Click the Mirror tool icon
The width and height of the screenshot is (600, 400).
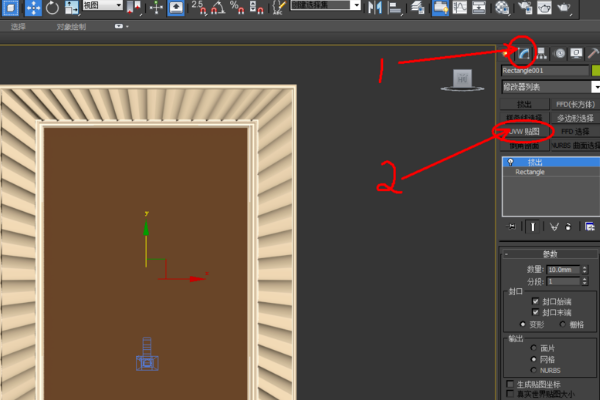point(375,7)
